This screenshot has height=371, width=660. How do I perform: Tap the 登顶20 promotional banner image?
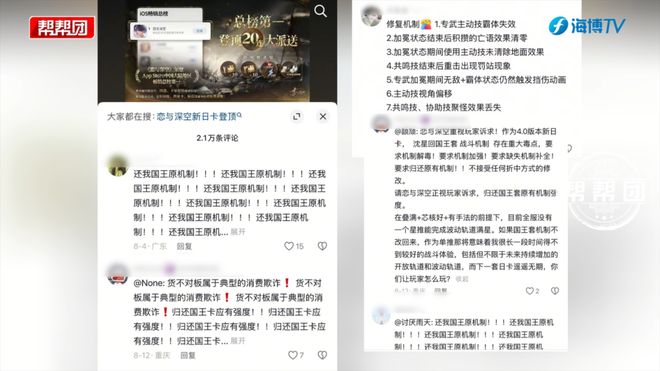tap(217, 51)
